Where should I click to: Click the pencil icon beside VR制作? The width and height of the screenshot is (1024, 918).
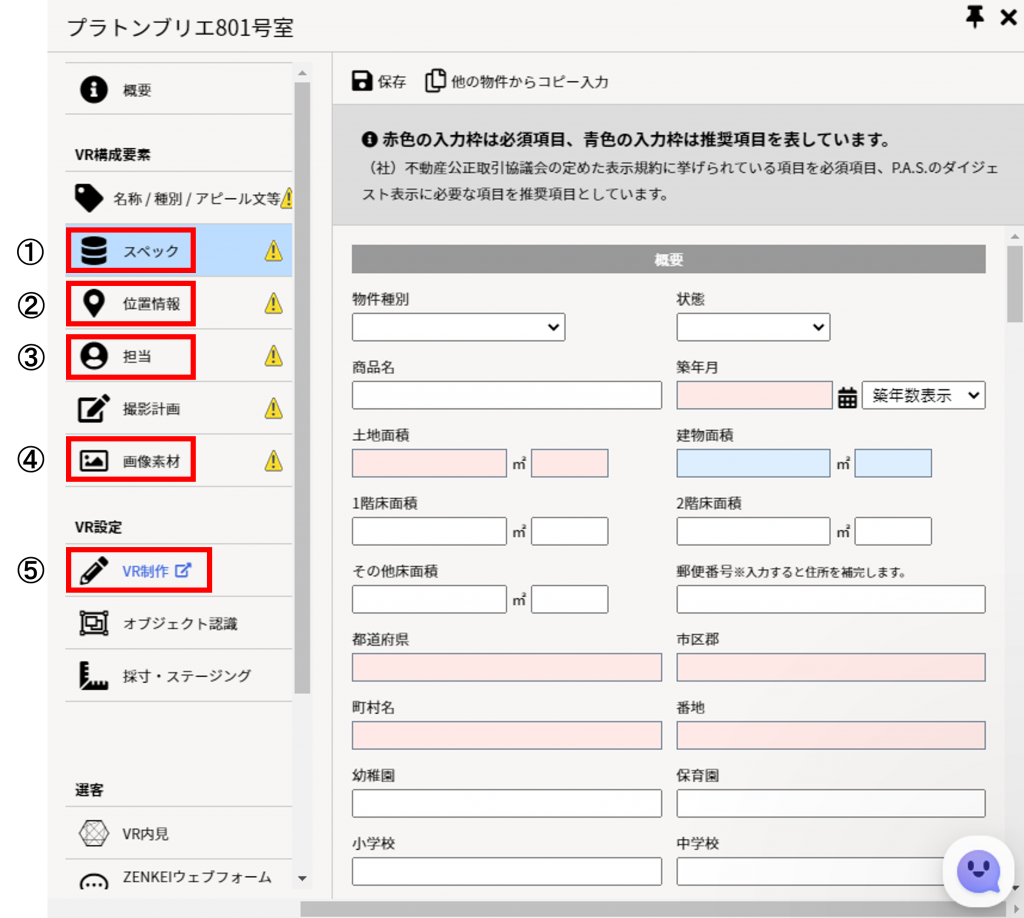pyautogui.click(x=94, y=571)
